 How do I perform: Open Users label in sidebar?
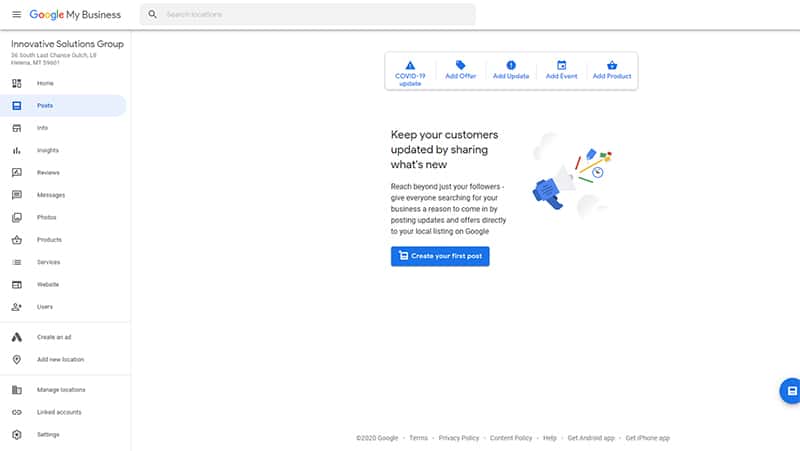click(x=45, y=307)
